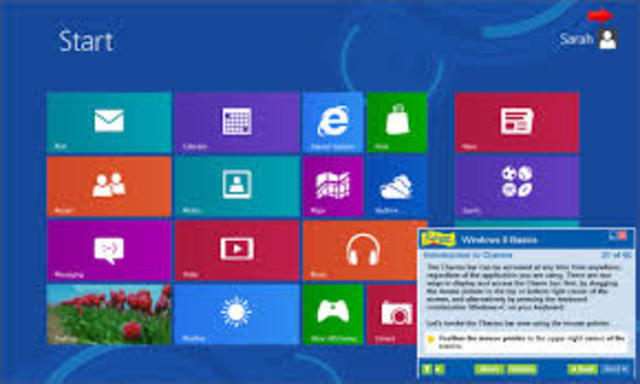The height and width of the screenshot is (384, 640).
Task: Open the SkyDrive cloud tile
Action: 397,186
